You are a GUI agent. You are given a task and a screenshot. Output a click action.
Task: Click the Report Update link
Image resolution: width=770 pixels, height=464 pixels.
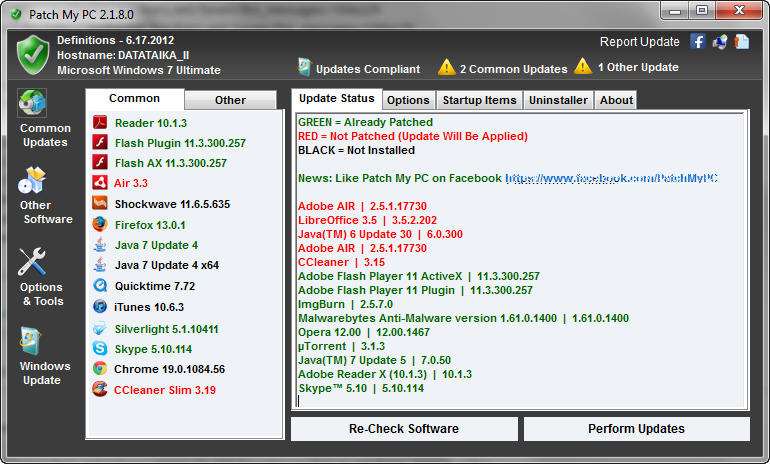pyautogui.click(x=639, y=42)
